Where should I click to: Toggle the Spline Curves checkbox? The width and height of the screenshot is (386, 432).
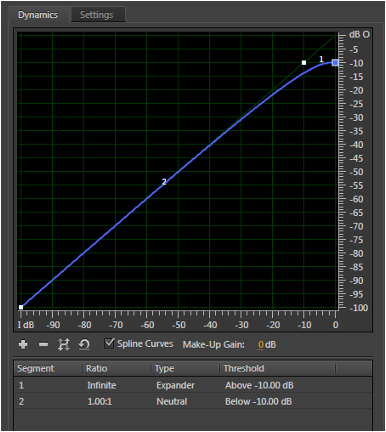pos(109,343)
